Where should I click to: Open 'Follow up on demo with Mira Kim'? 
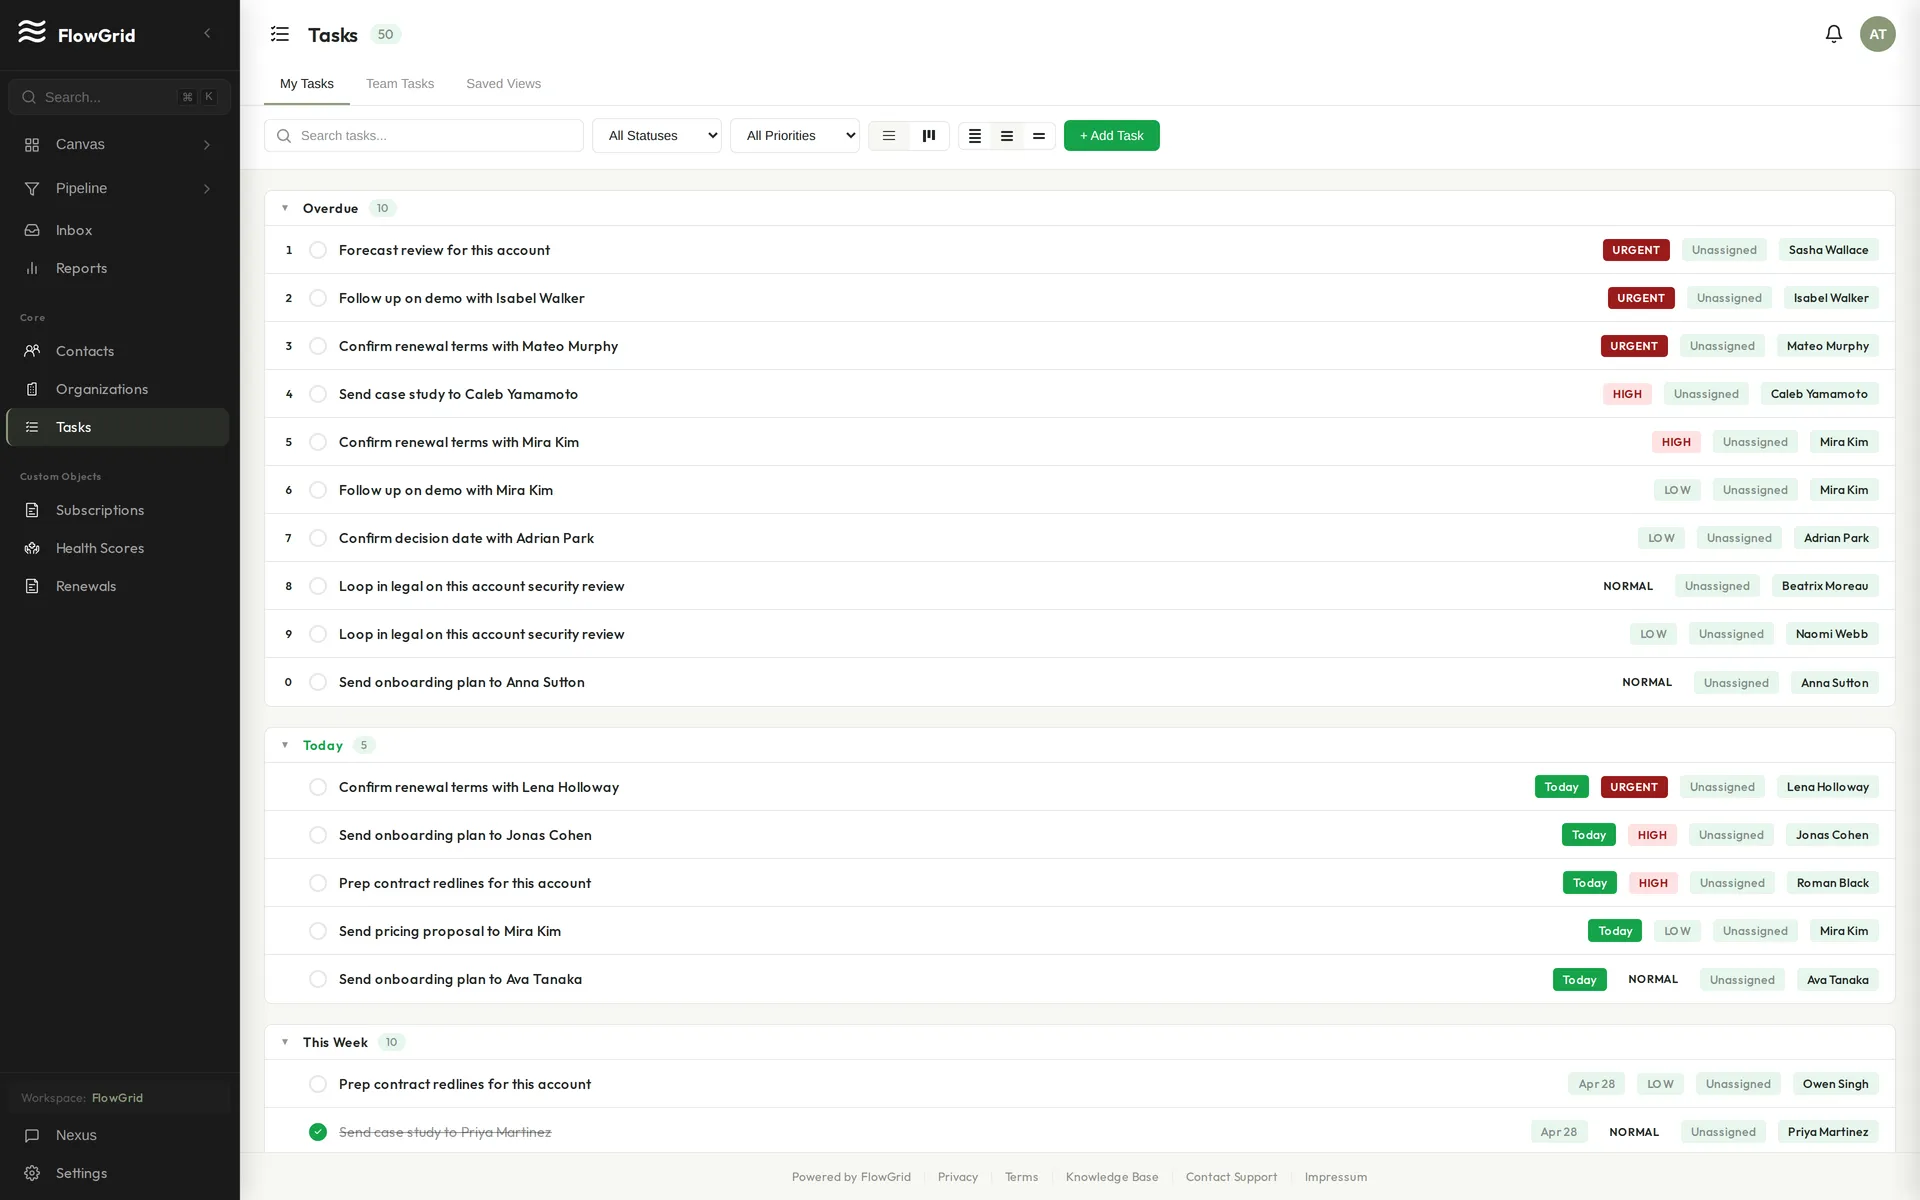446,490
